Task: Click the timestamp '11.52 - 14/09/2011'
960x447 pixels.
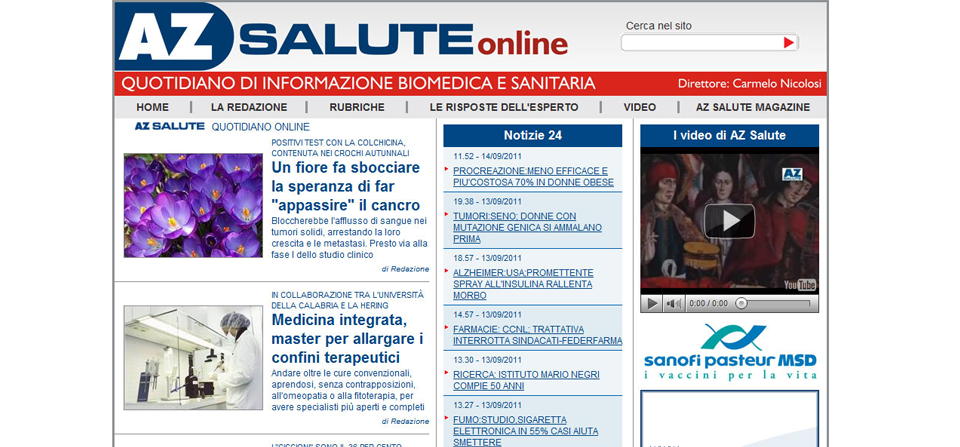Action: 487,156
